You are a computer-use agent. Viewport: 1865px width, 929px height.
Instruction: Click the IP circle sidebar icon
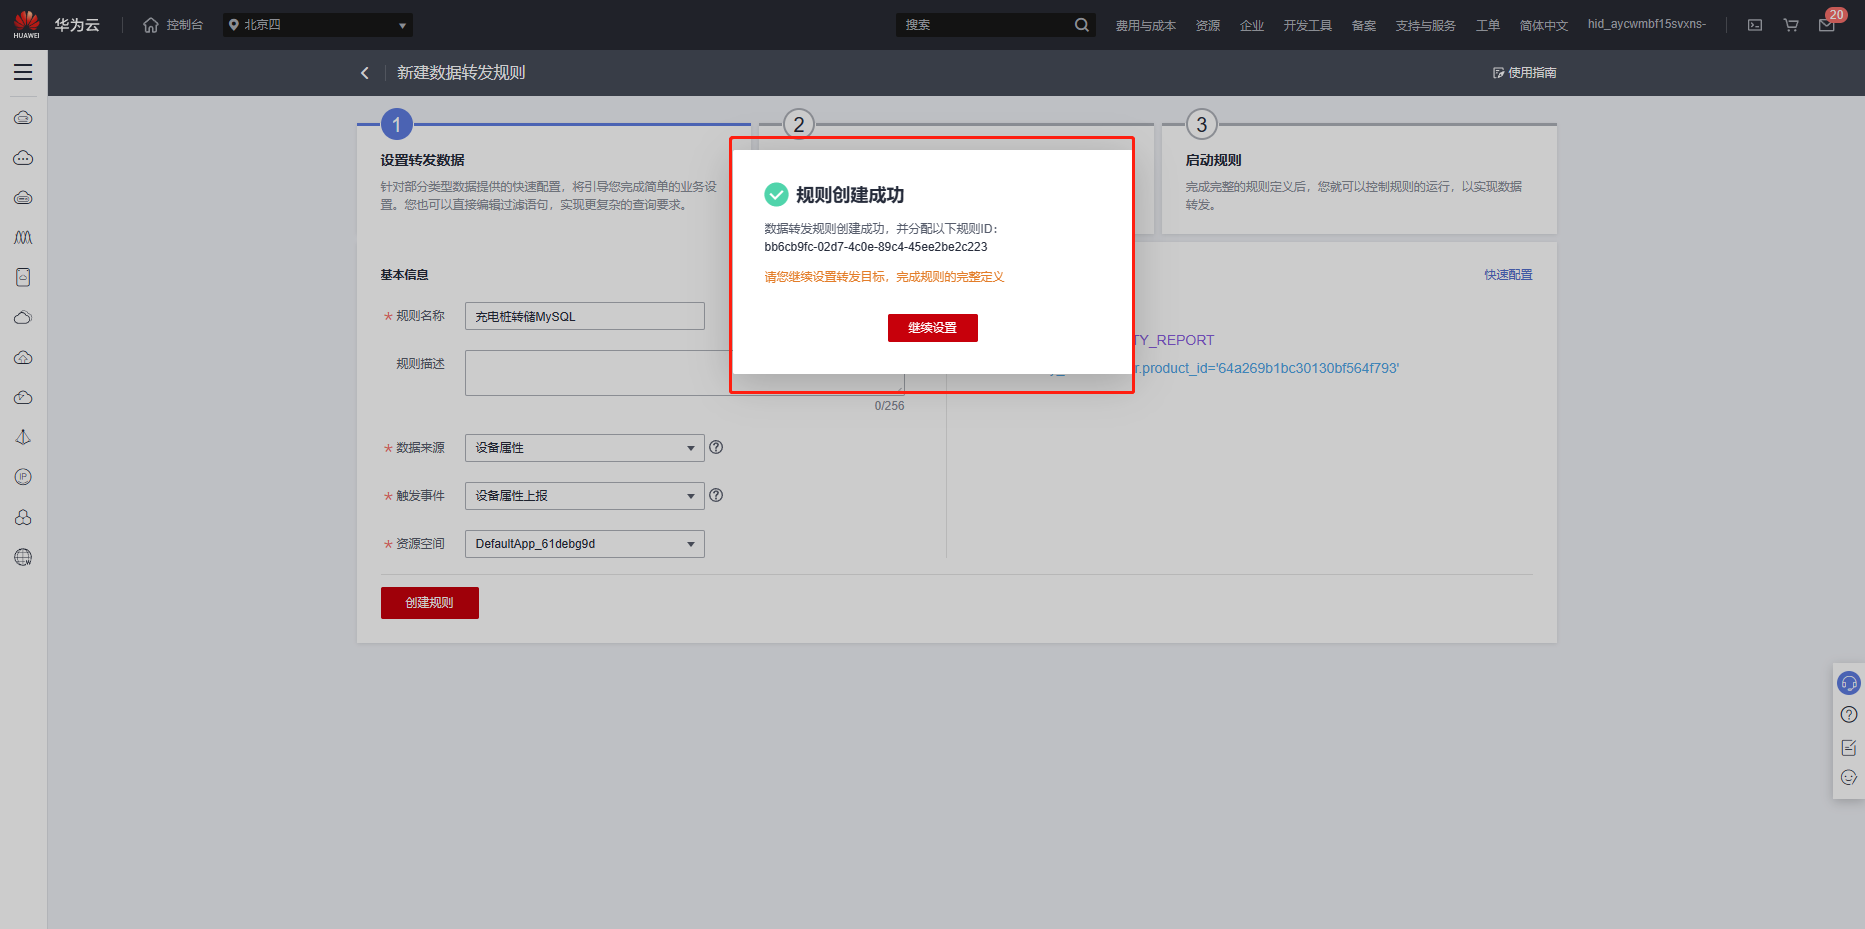(23, 477)
